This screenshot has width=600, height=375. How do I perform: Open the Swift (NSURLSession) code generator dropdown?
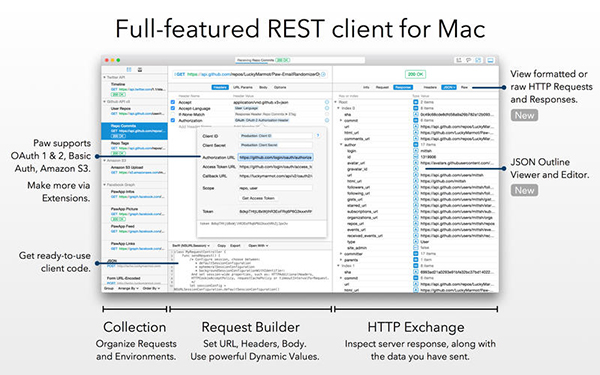(191, 245)
